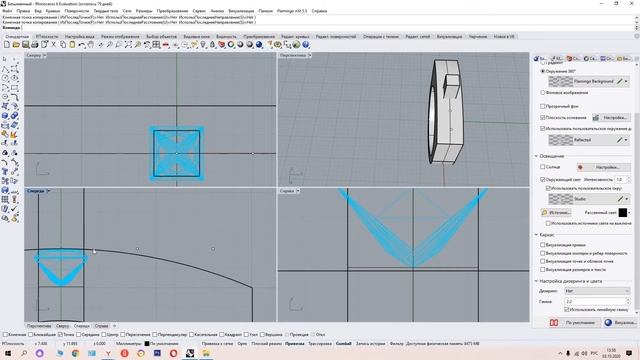Click the Open file folder icon
The width and height of the screenshot is (640, 360).
point(16,45)
